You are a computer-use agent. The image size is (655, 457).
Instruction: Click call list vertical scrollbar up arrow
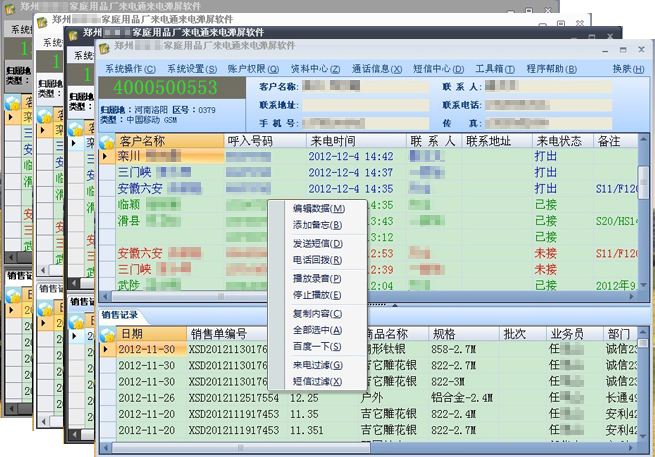pyautogui.click(x=643, y=139)
